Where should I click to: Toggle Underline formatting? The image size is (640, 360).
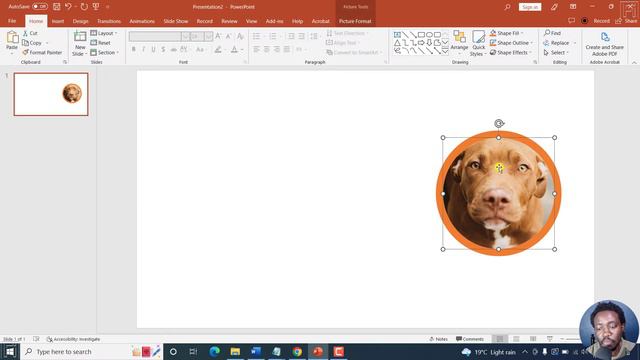pyautogui.click(x=153, y=49)
